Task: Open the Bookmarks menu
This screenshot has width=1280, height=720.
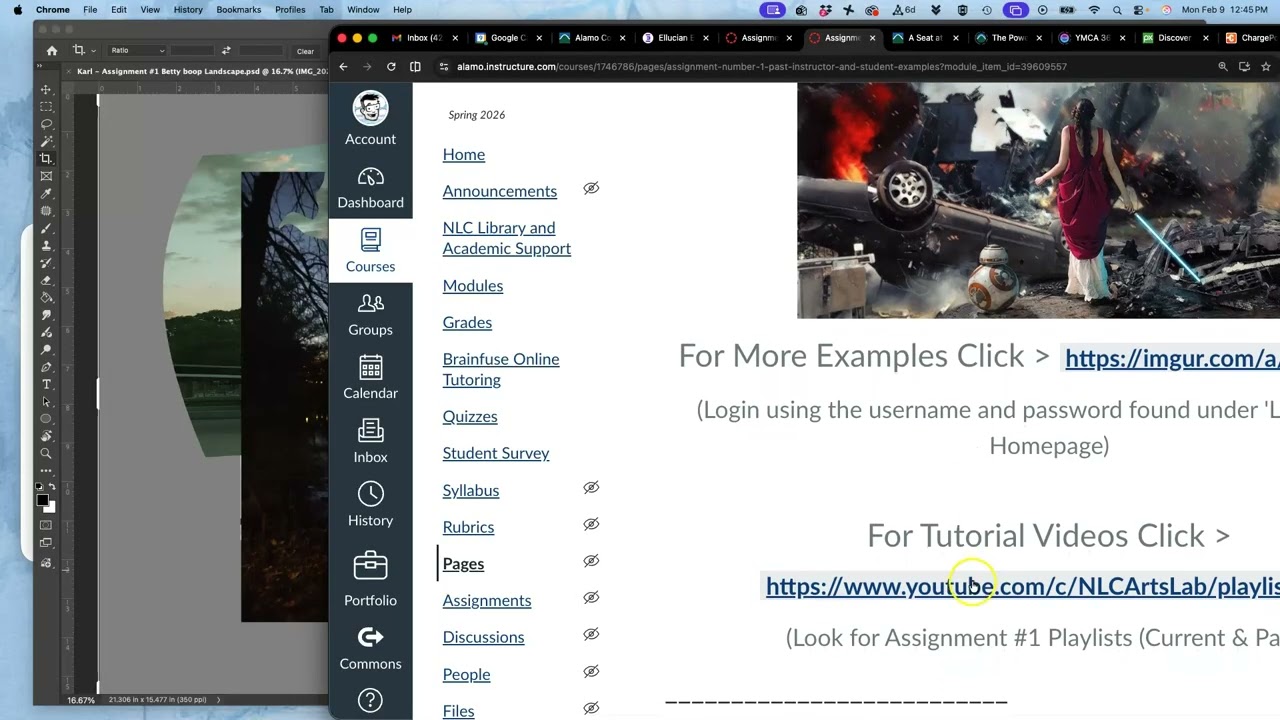Action: point(239,10)
